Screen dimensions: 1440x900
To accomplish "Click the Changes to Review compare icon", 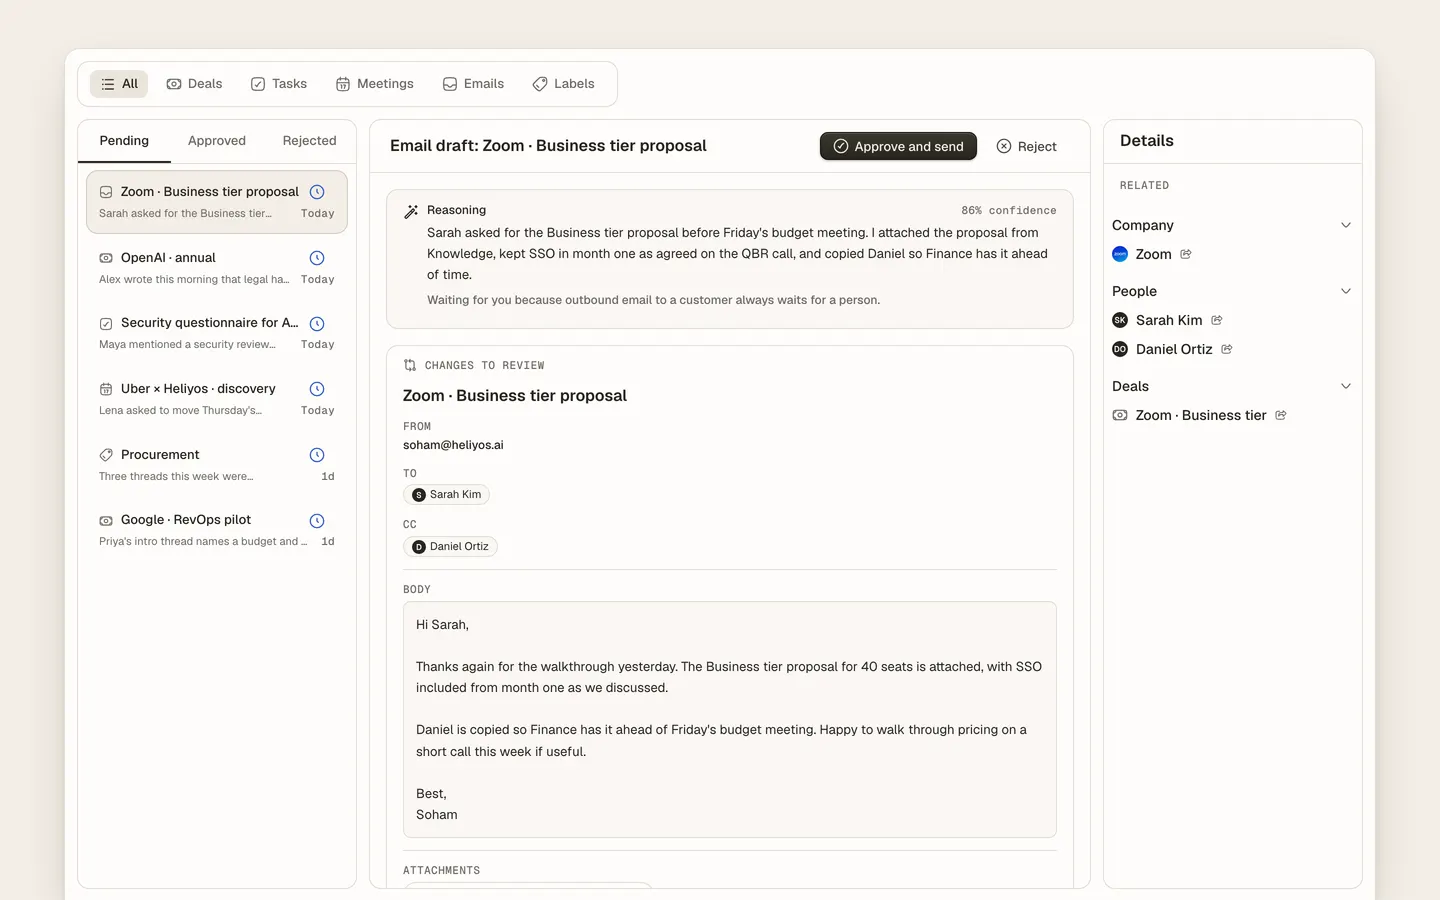I will 410,365.
